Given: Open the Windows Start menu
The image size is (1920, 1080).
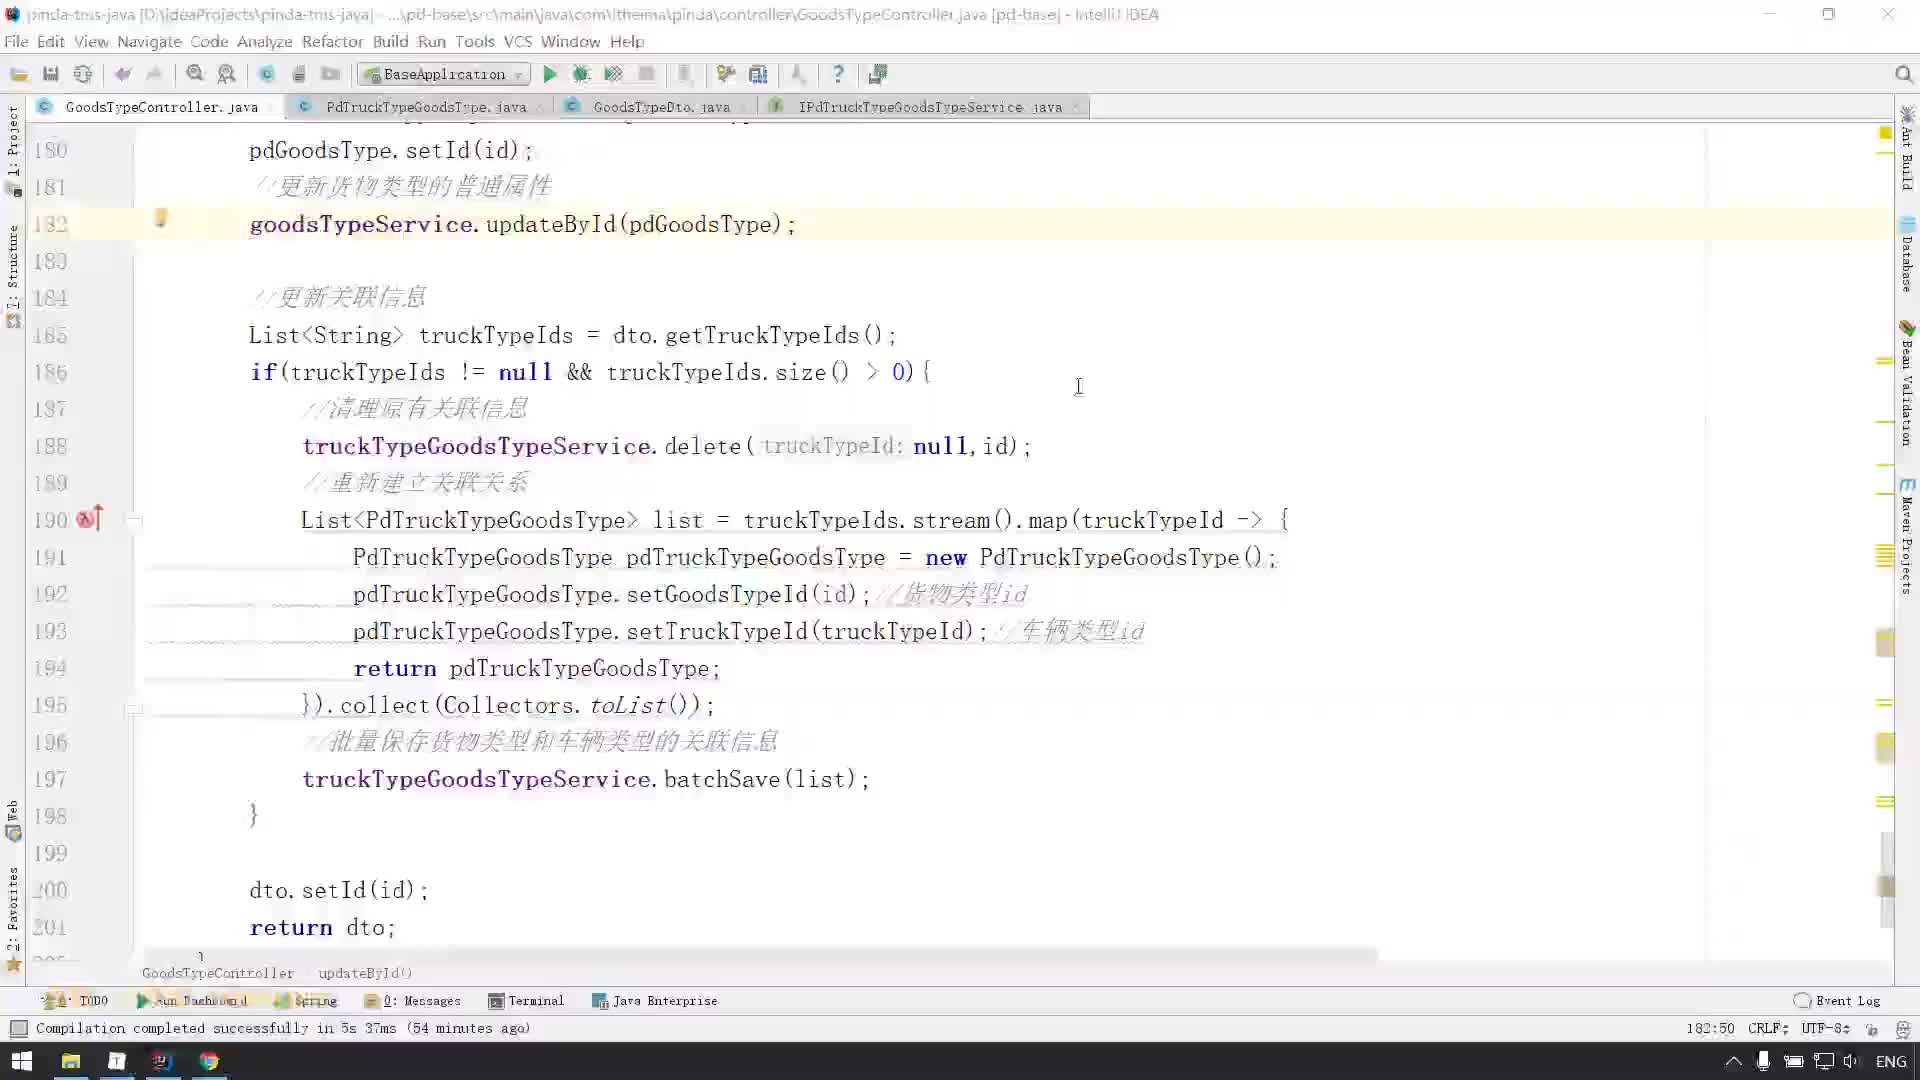Looking at the screenshot, I should pos(21,1061).
